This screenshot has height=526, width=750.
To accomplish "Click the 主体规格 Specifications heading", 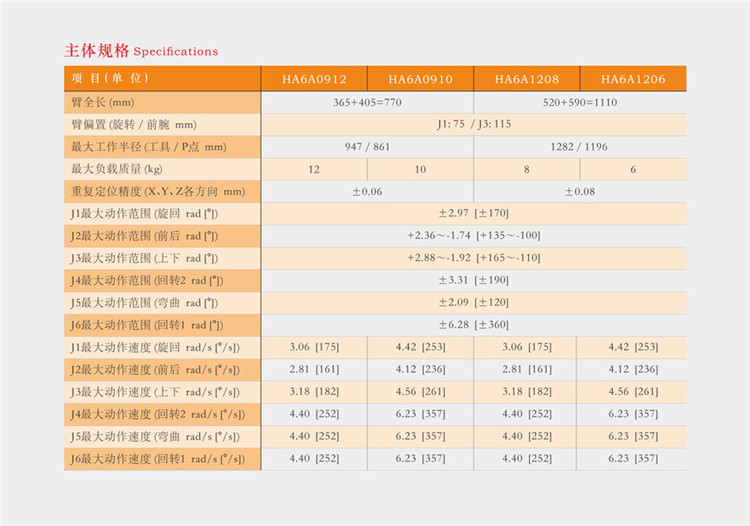I will 141,51.
